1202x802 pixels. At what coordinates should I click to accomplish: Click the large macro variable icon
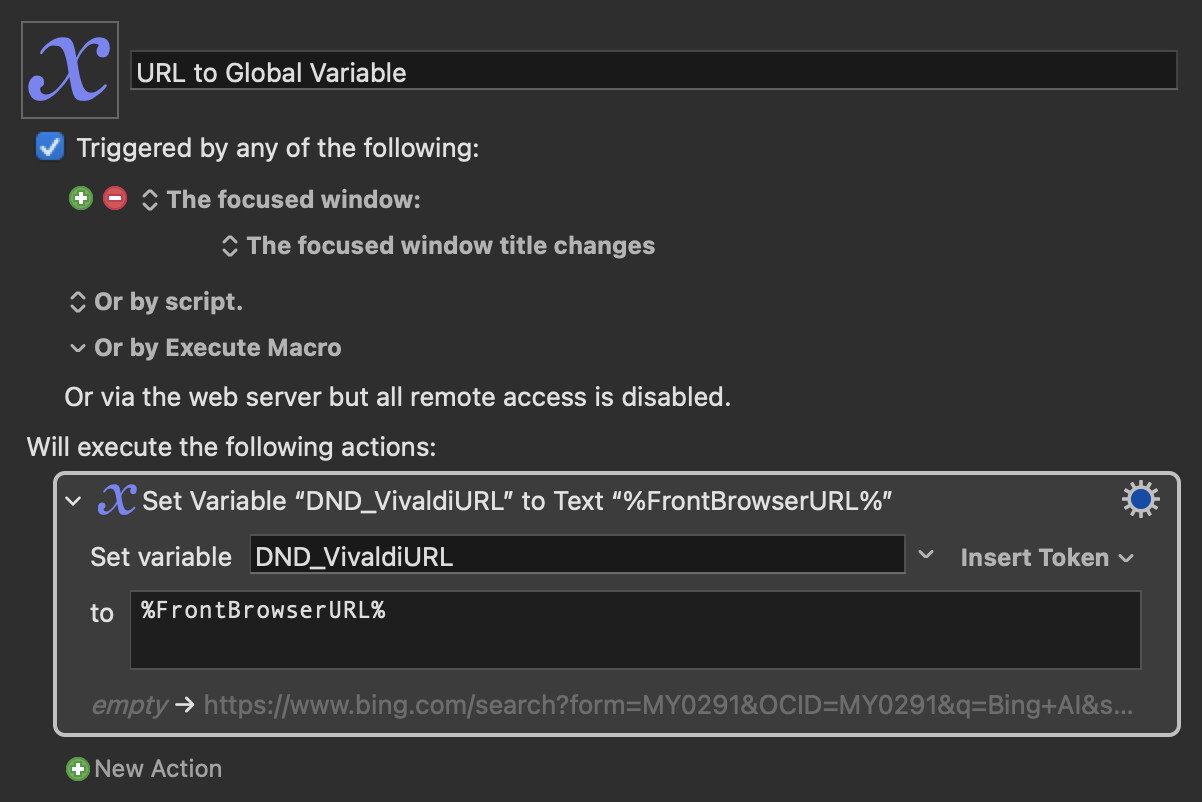point(69,70)
